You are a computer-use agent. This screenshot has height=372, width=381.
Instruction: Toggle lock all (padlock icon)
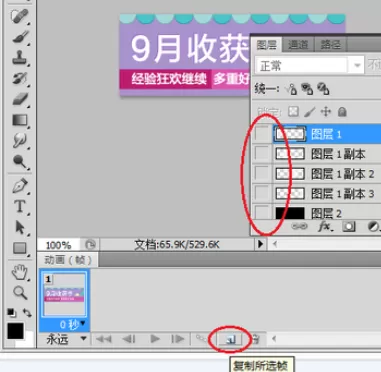(x=342, y=112)
